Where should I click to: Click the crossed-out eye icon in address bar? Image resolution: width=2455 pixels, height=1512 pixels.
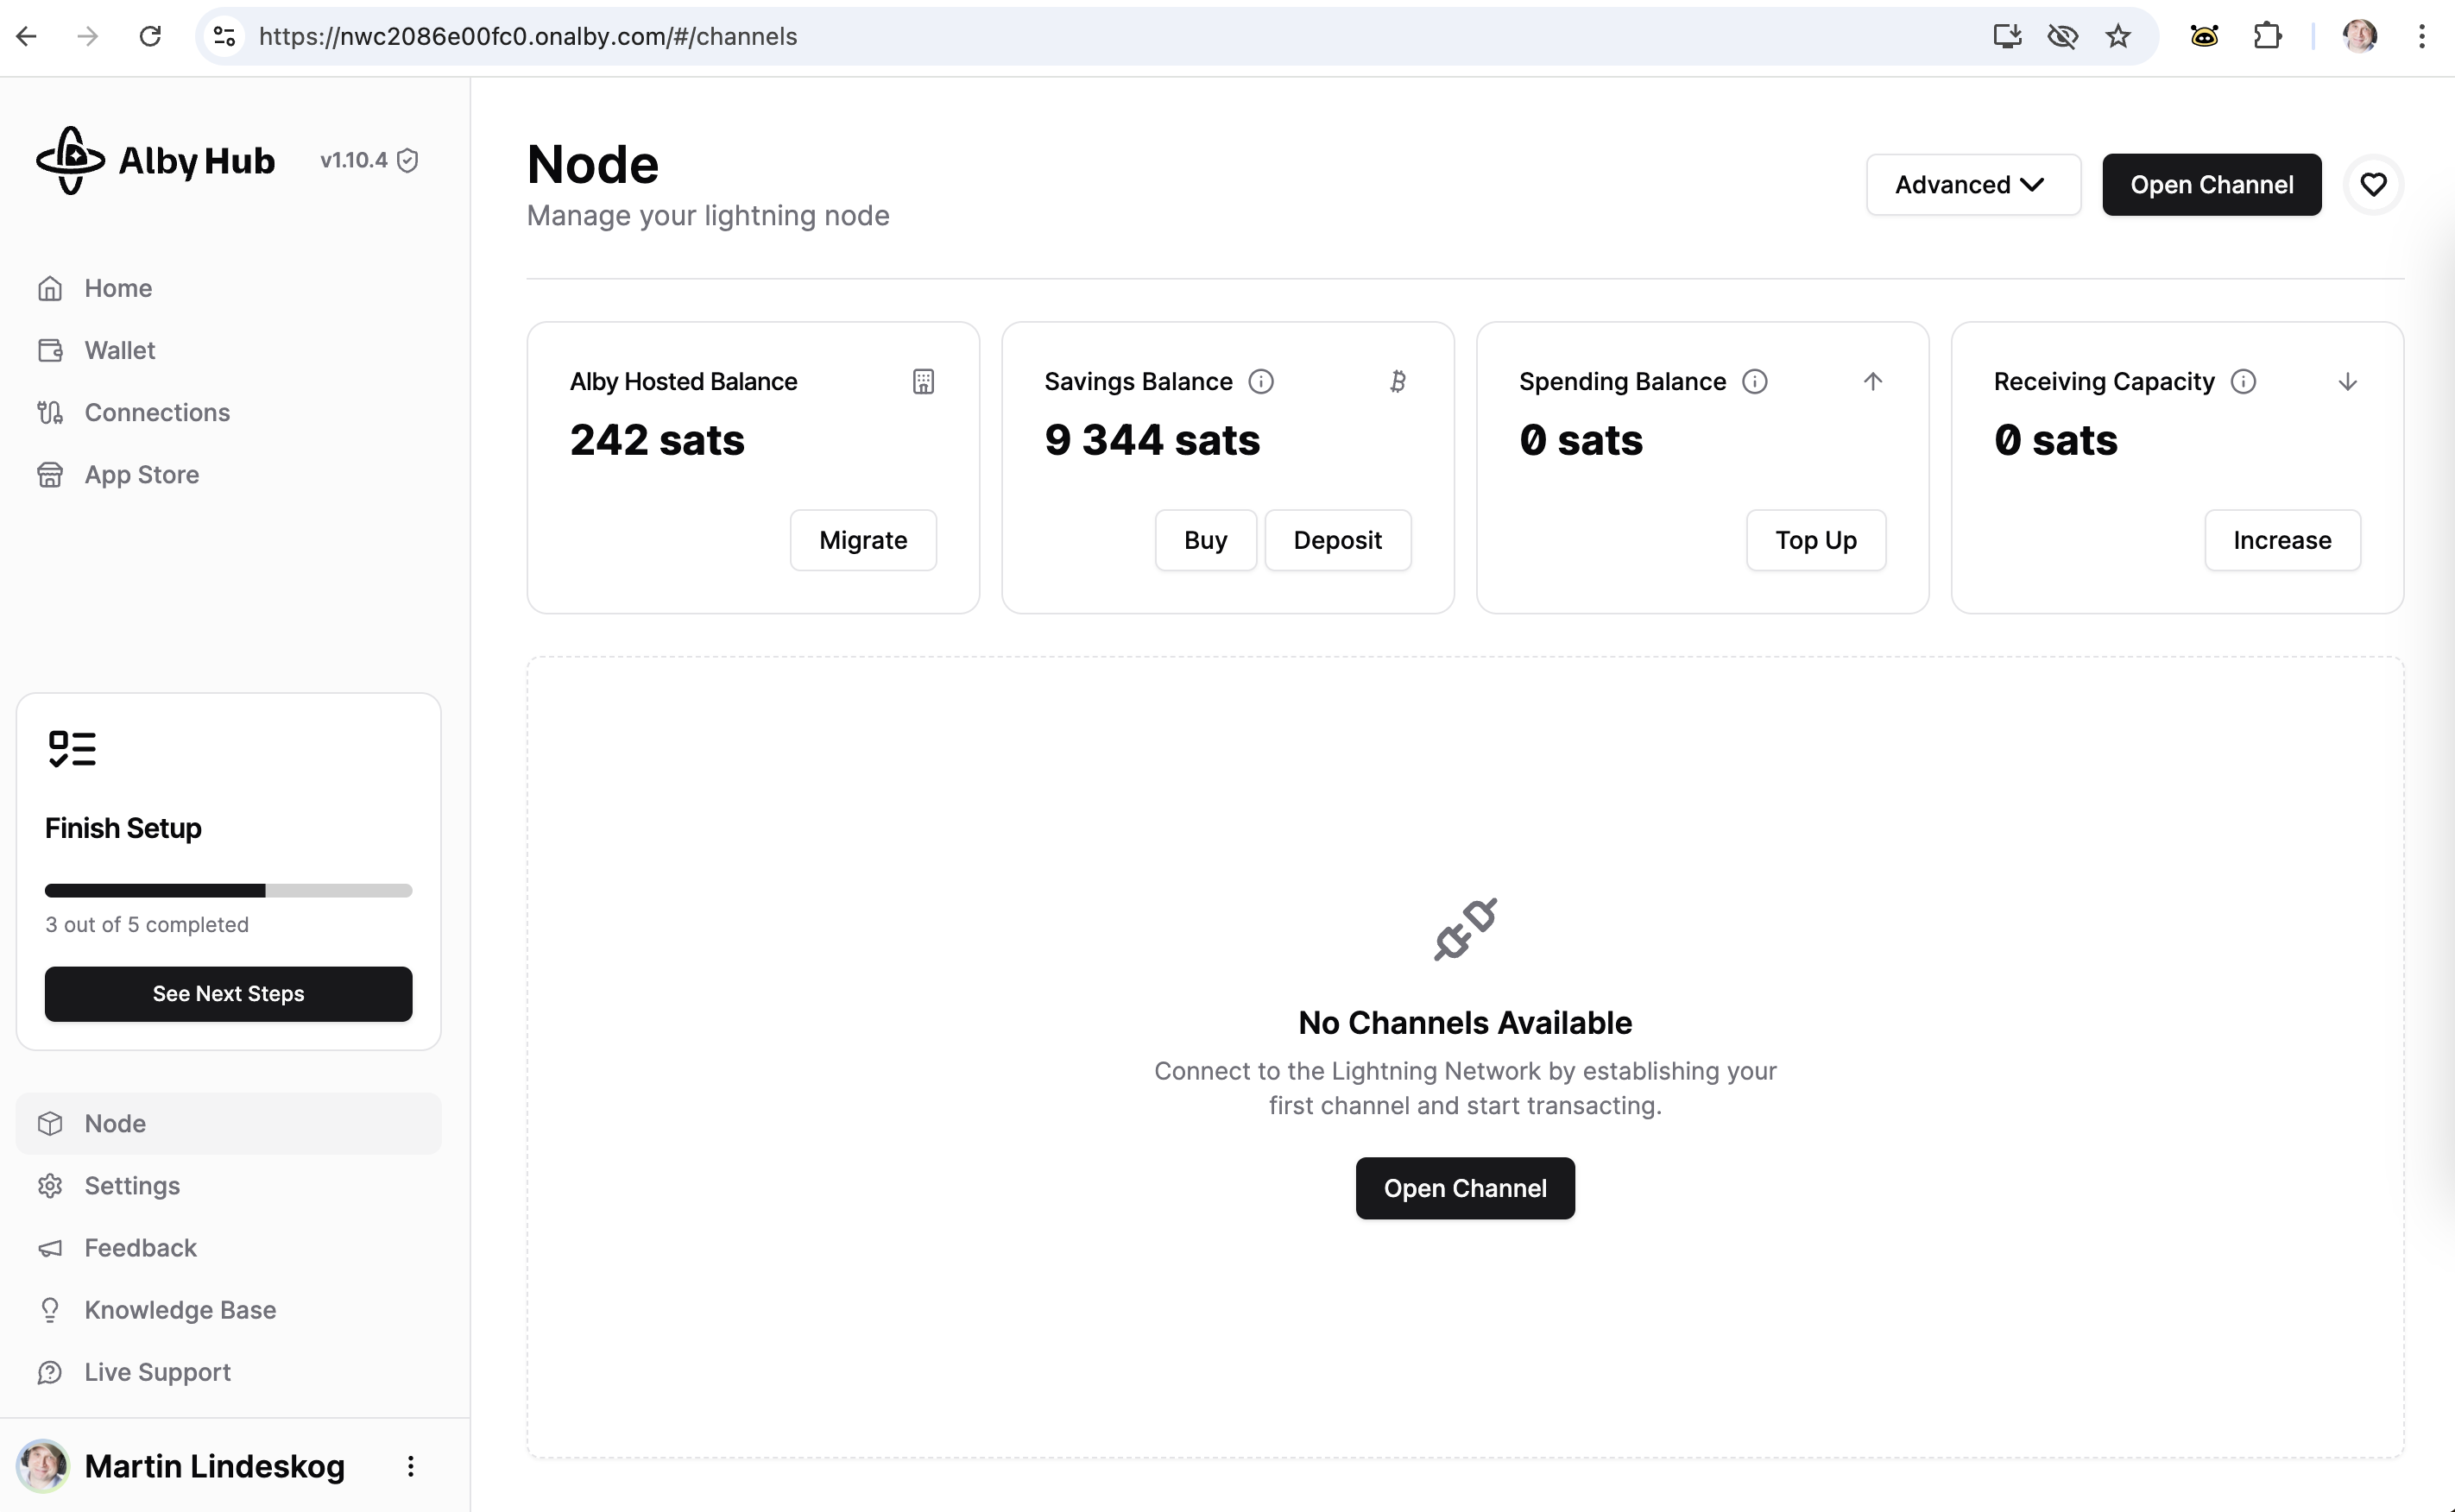point(2062,36)
